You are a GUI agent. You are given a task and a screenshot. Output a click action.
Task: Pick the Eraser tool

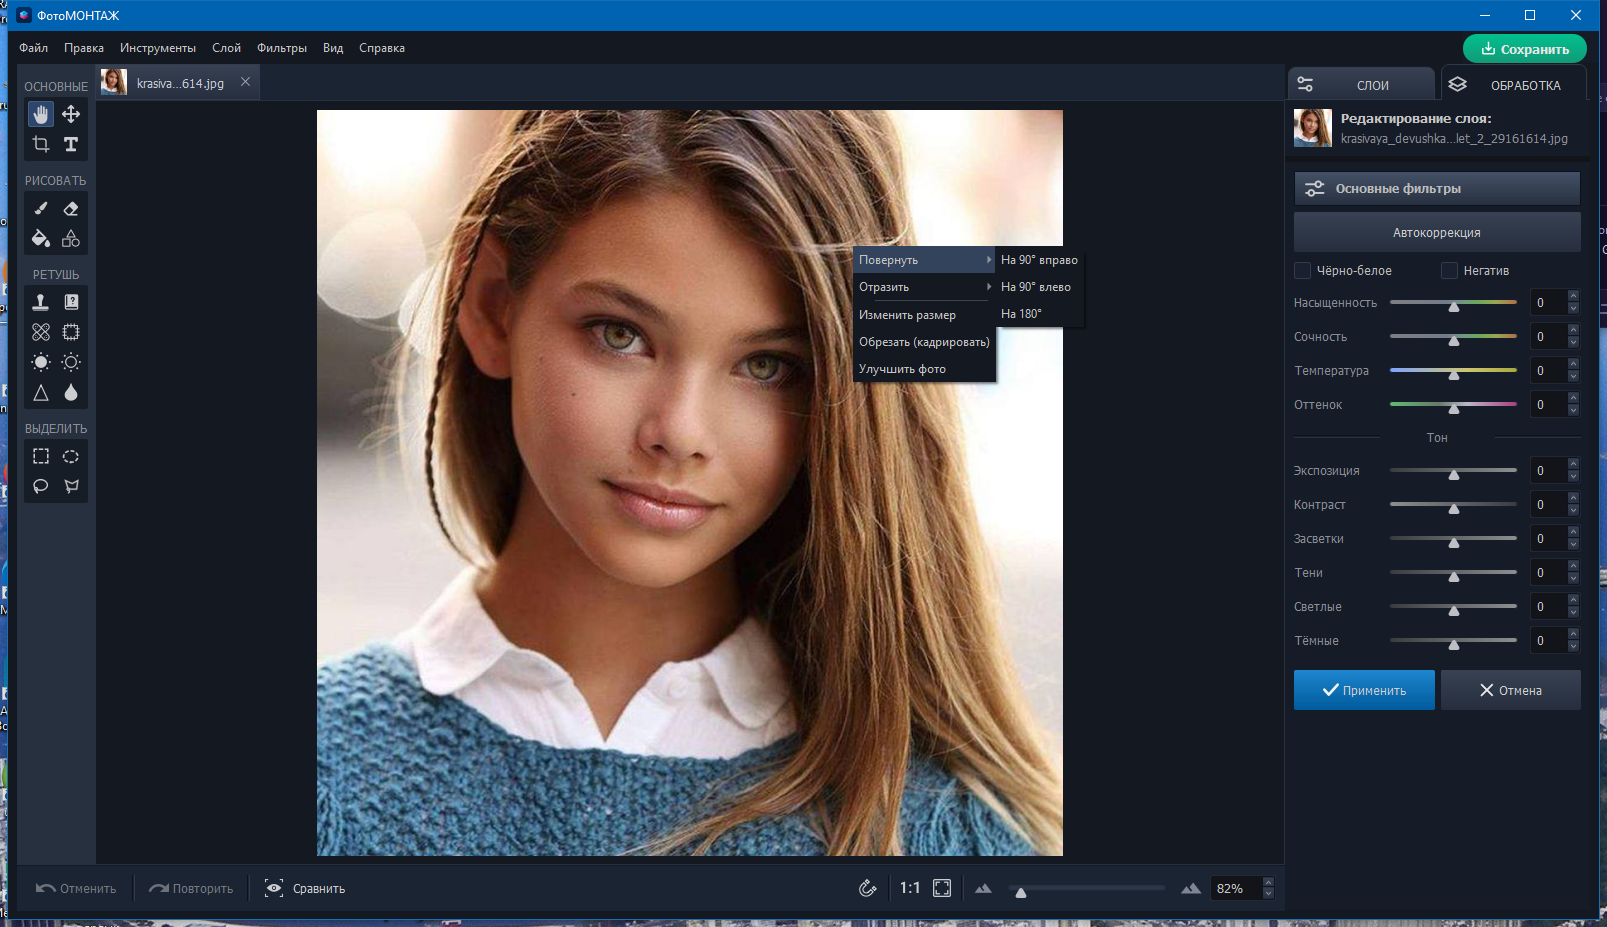[x=71, y=208]
